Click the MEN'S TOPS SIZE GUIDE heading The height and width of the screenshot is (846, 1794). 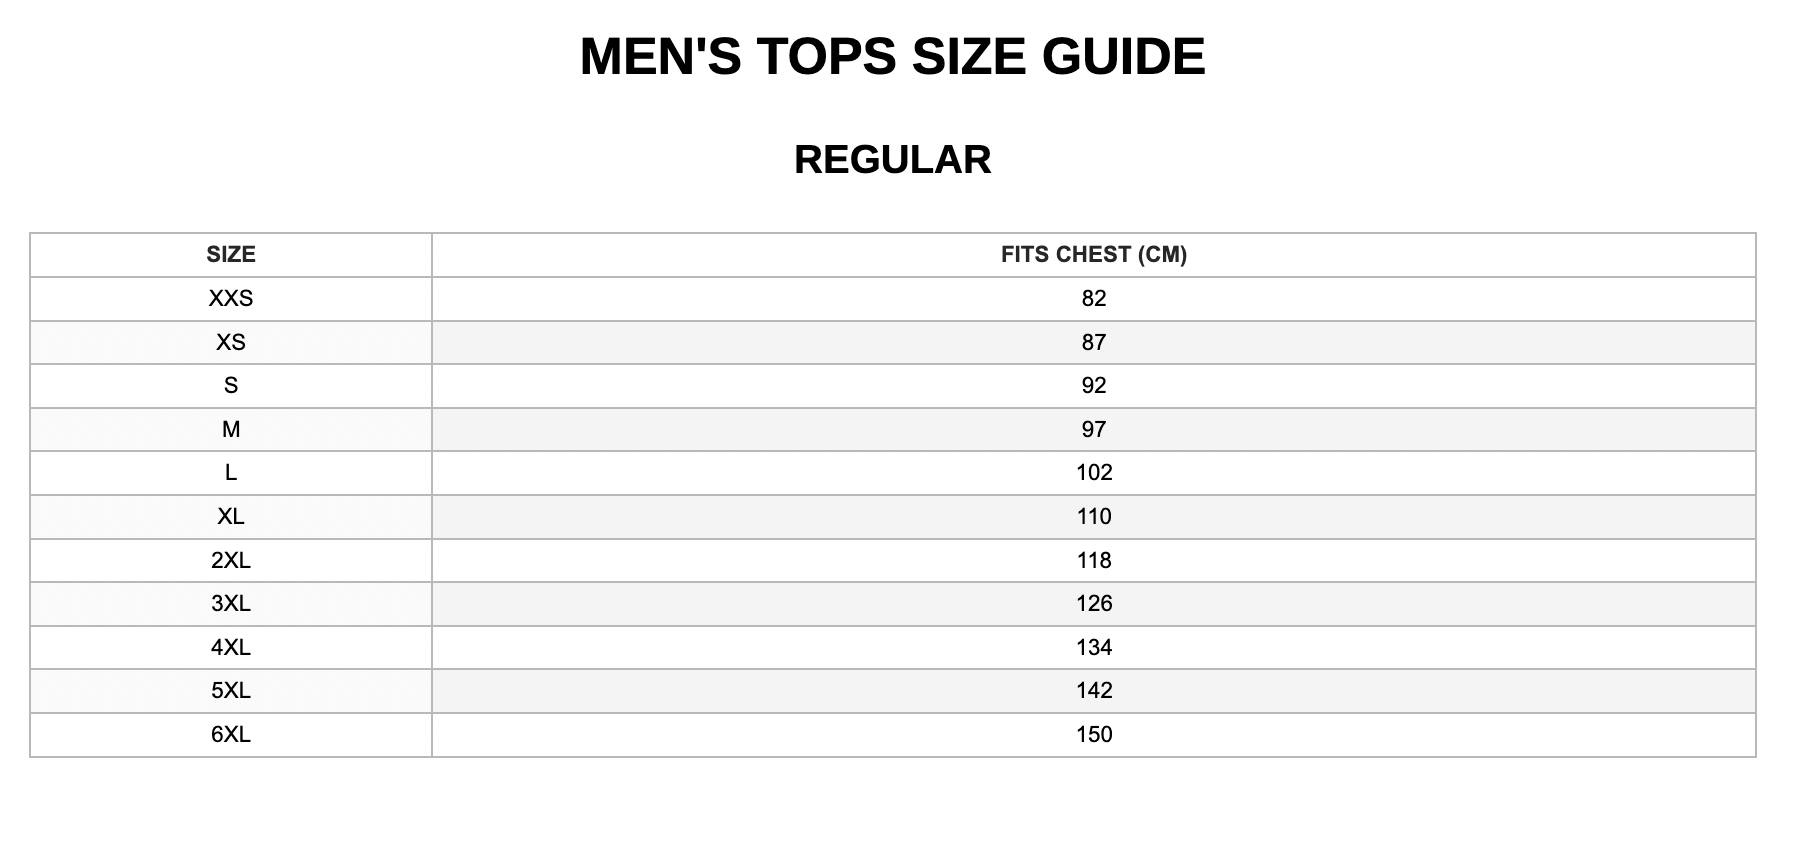(892, 56)
